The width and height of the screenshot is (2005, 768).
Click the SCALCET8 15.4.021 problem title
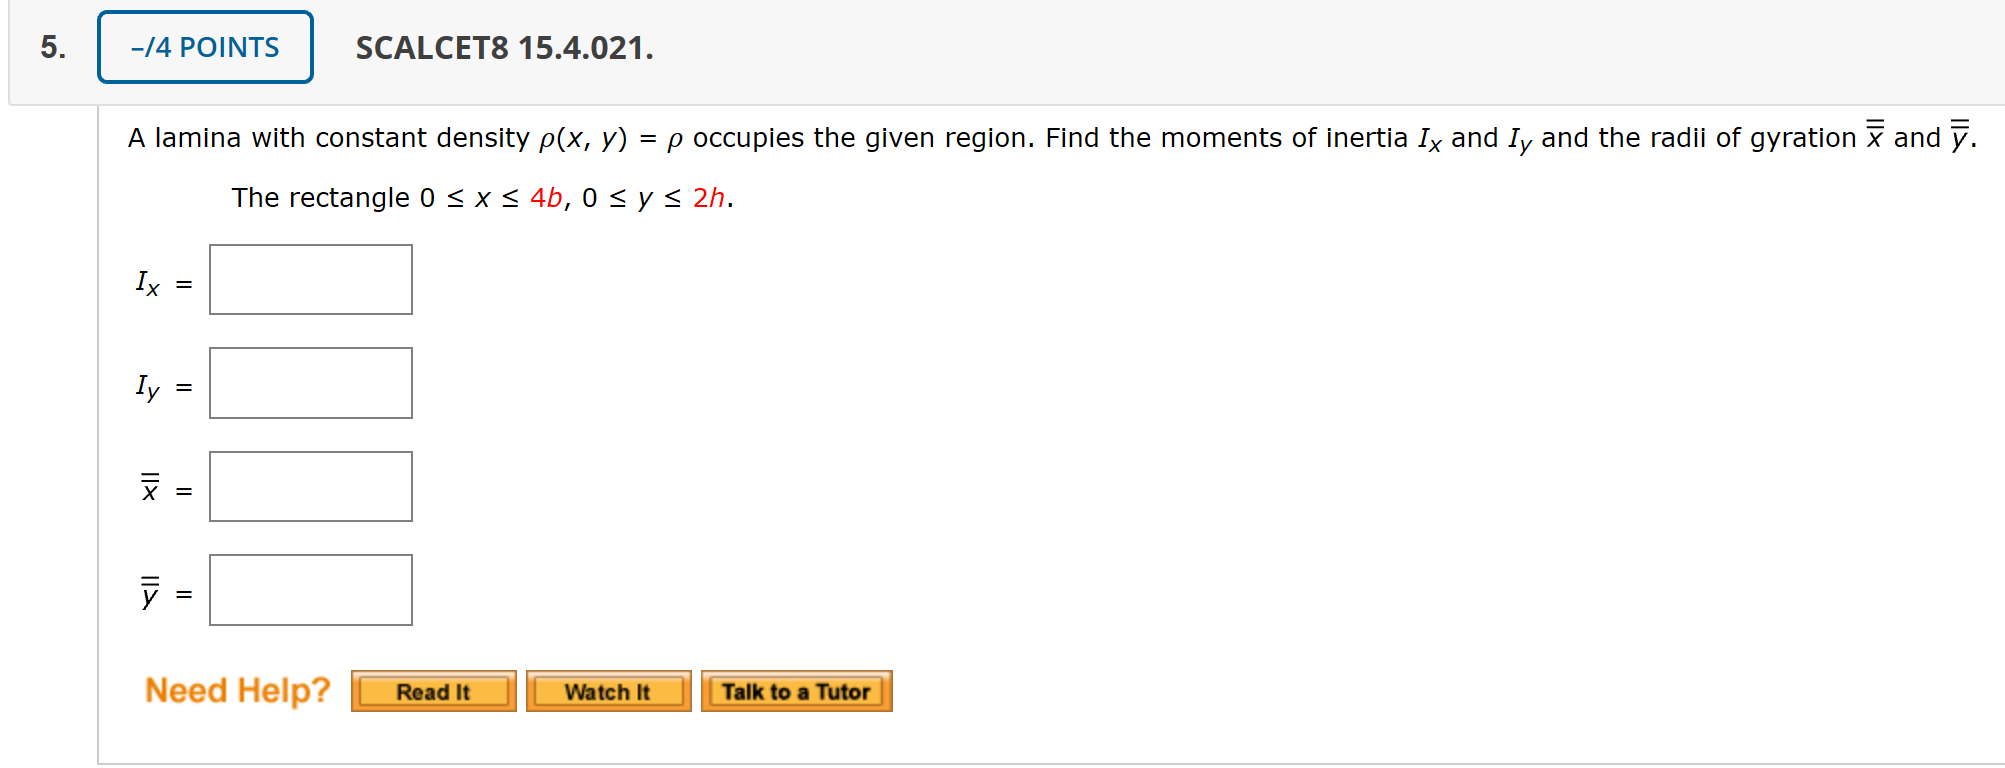[x=503, y=48]
